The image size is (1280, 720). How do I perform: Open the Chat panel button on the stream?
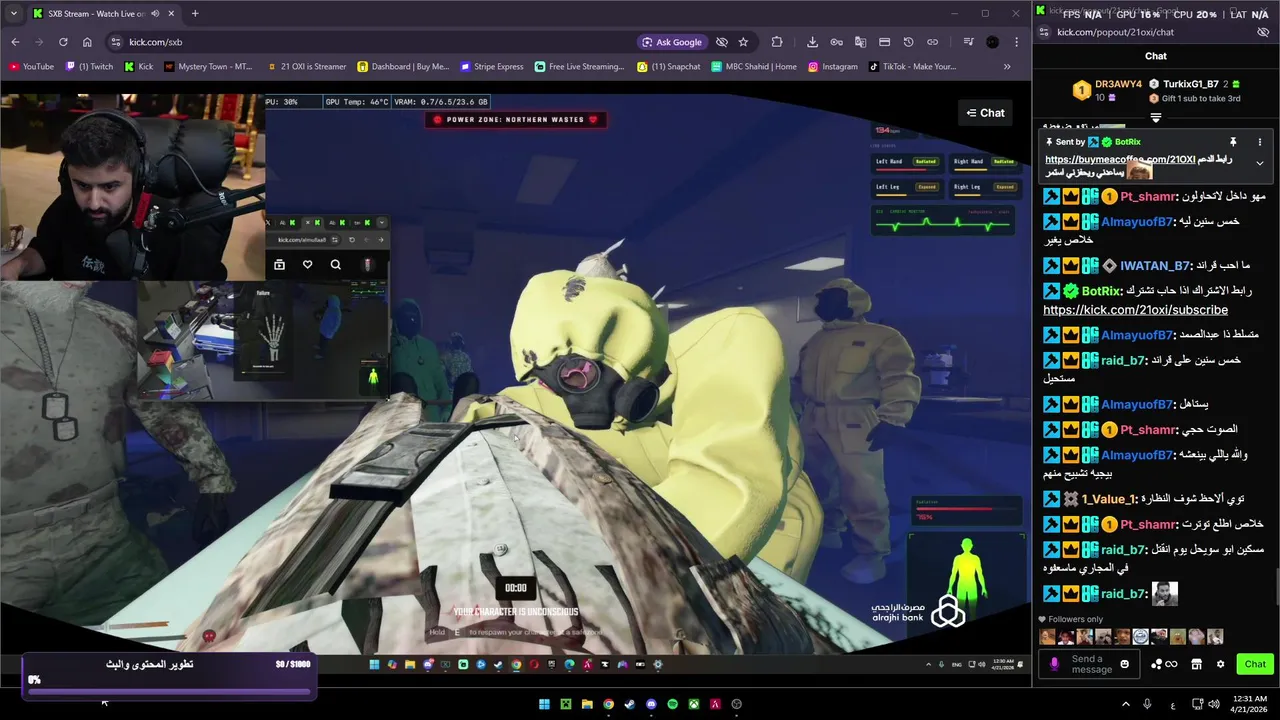985,113
